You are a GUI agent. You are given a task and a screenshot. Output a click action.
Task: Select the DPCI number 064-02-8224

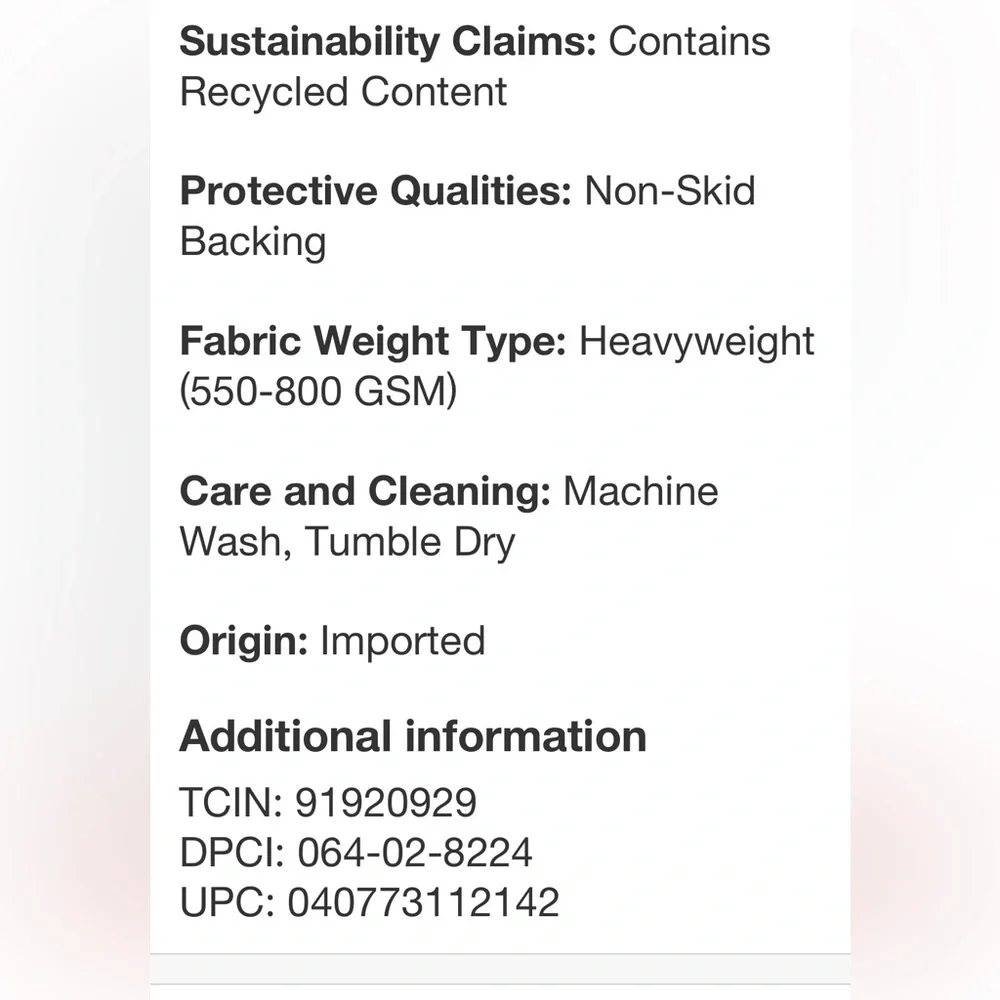point(415,852)
